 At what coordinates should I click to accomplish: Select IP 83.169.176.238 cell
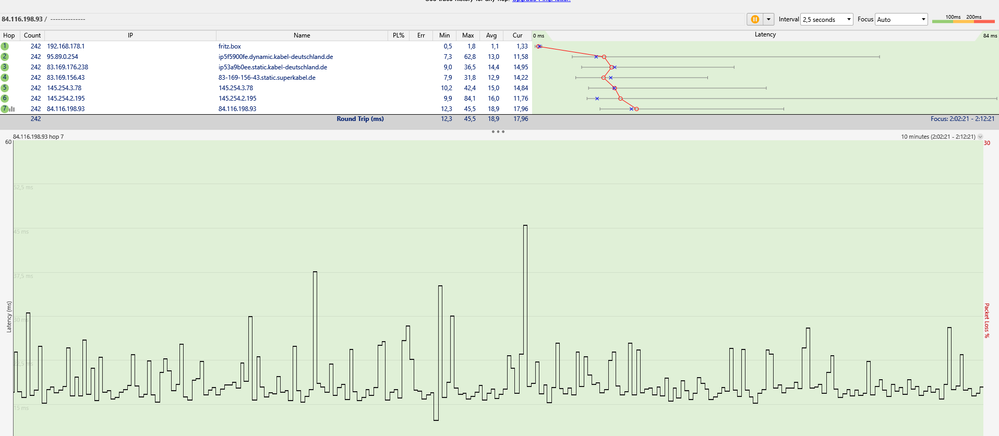(x=67, y=67)
